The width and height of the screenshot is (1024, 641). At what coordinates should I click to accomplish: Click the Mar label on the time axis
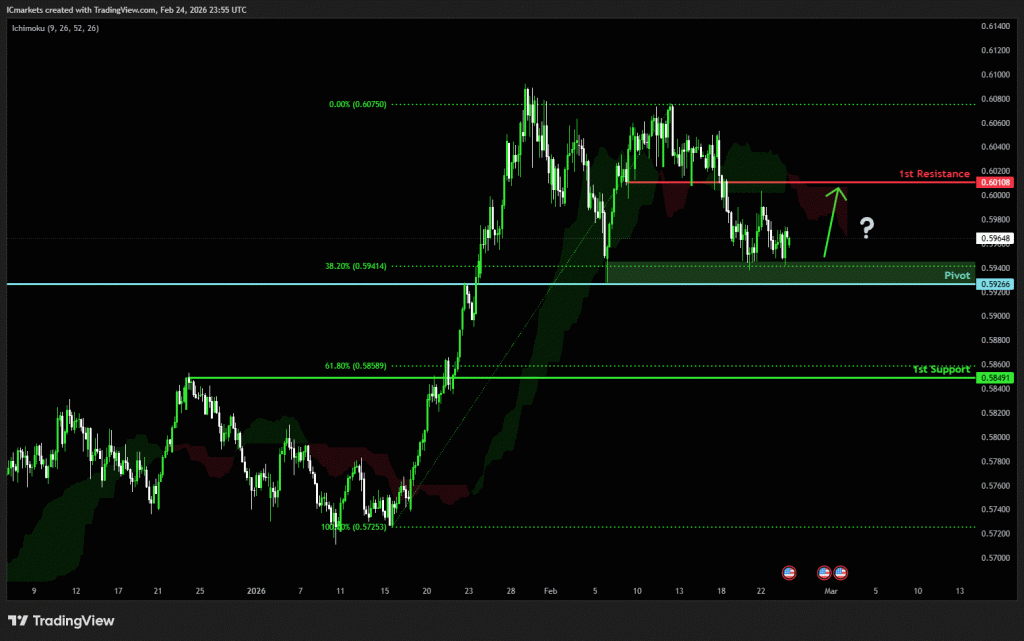pyautogui.click(x=830, y=591)
